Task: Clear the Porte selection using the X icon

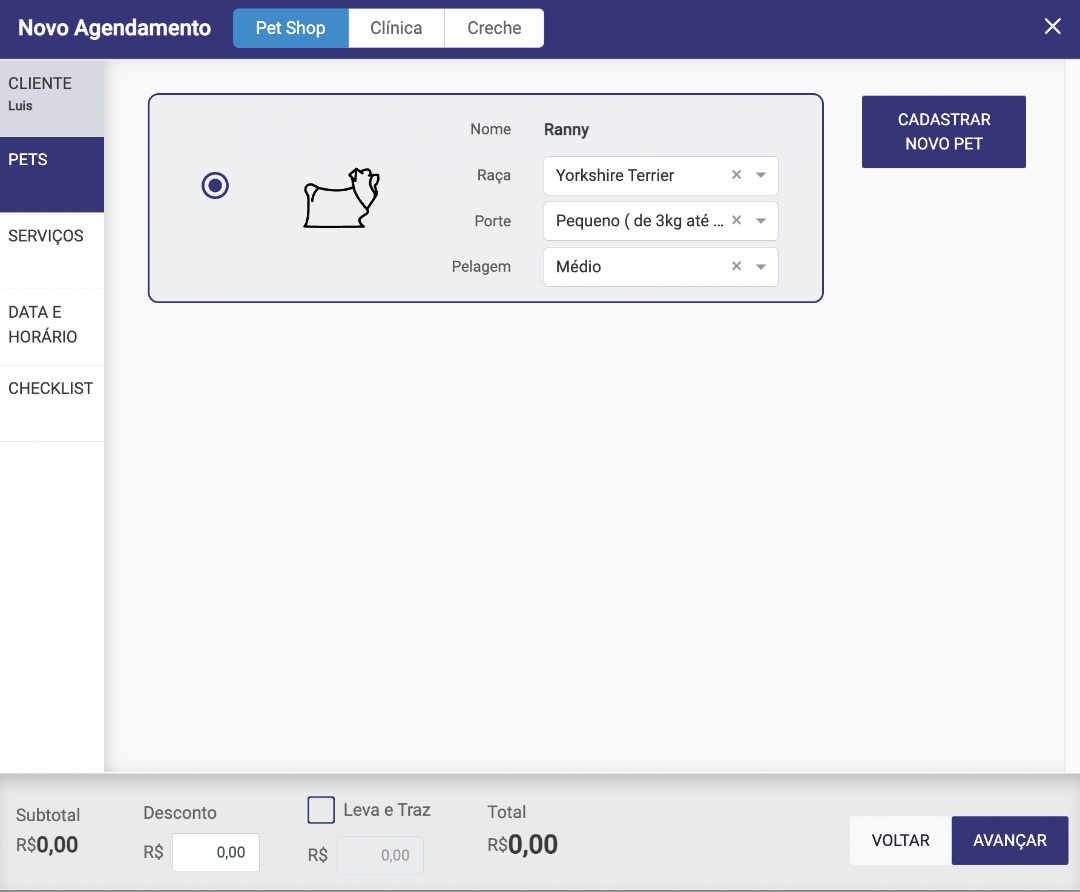Action: point(736,221)
